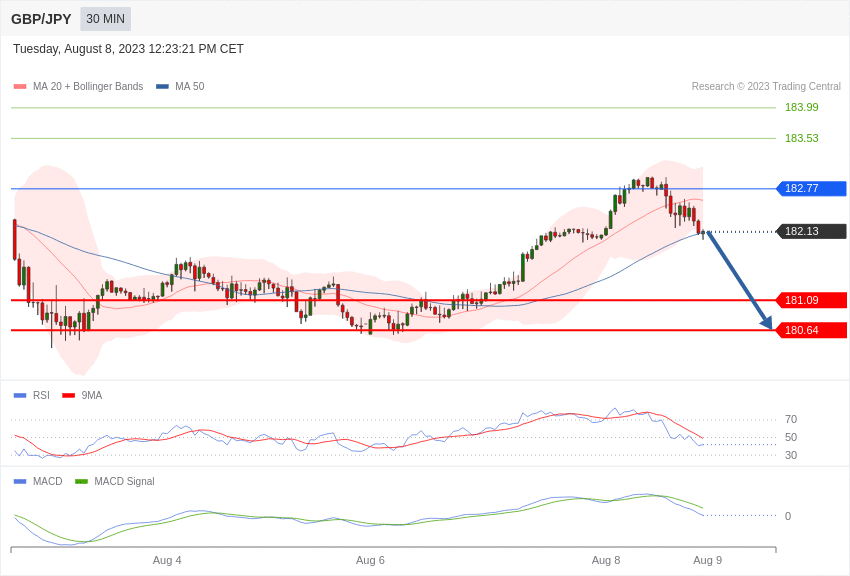Click the MACD Signal legend color swatch
Image resolution: width=850 pixels, height=576 pixels.
pyautogui.click(x=81, y=481)
